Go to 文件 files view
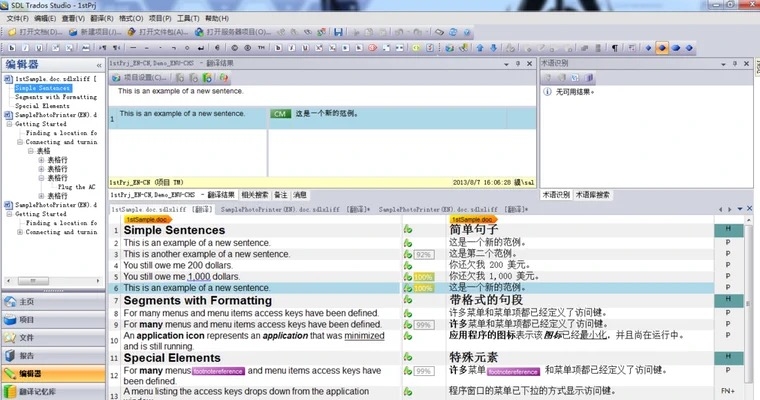This screenshot has width=760, height=400. pyautogui.click(x=53, y=337)
